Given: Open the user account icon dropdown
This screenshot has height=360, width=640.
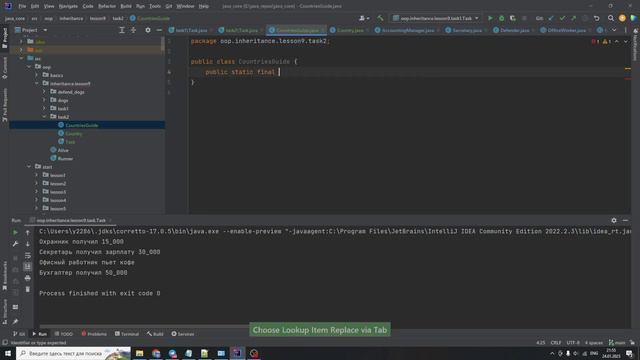Looking at the screenshot, I should pos(364,18).
